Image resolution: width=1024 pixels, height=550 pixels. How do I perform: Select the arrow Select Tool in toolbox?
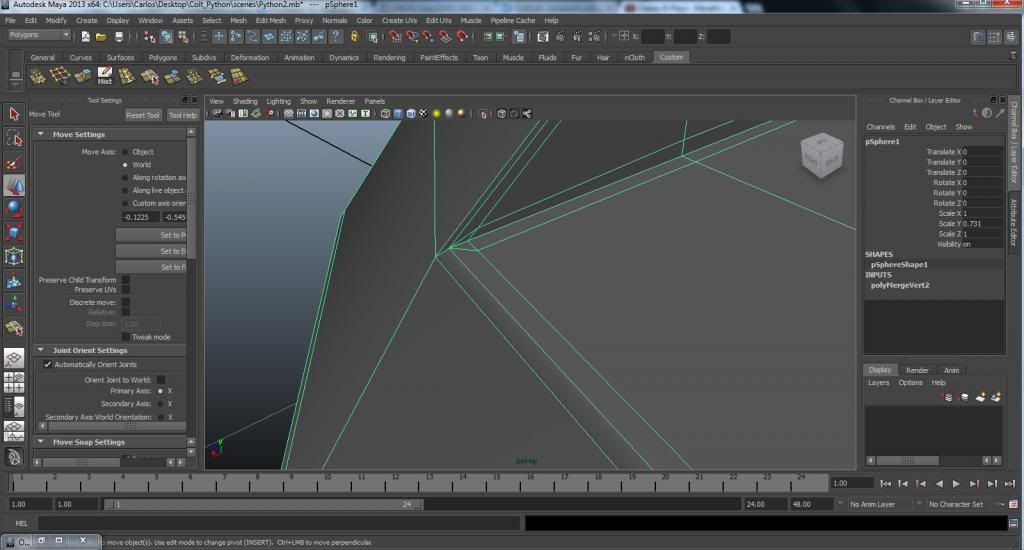click(14, 114)
